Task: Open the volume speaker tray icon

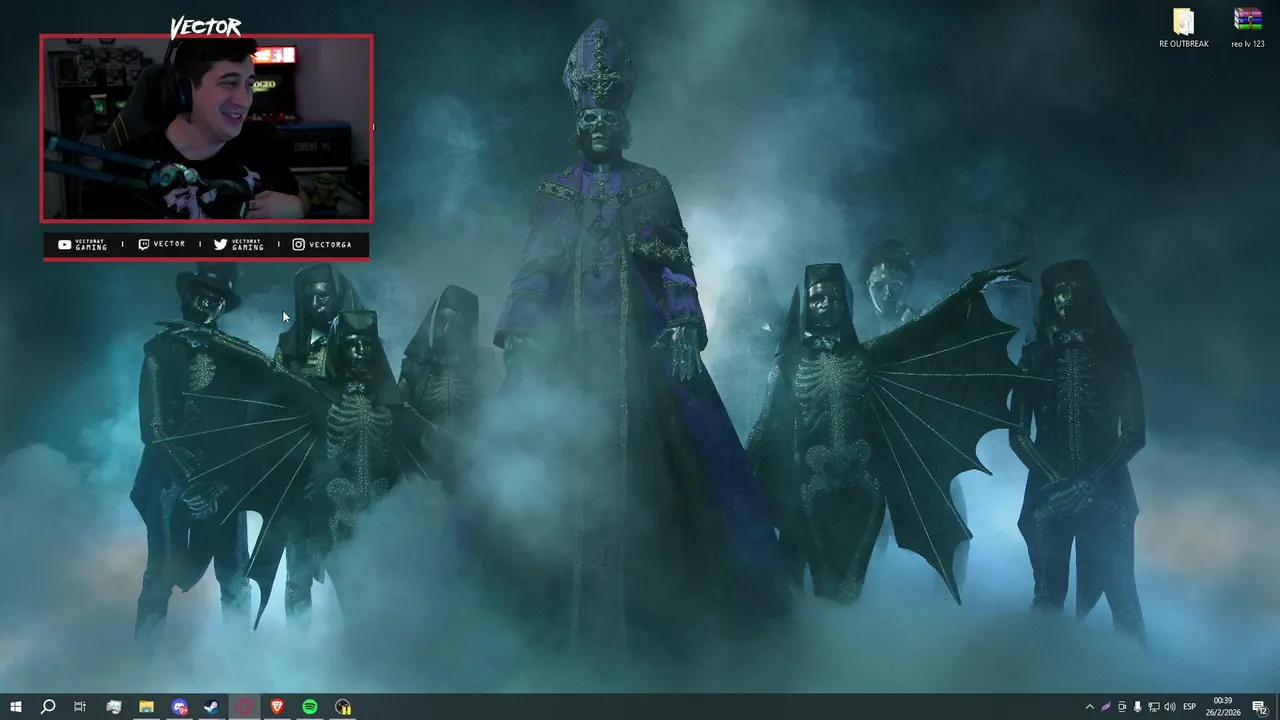Action: pos(1169,707)
